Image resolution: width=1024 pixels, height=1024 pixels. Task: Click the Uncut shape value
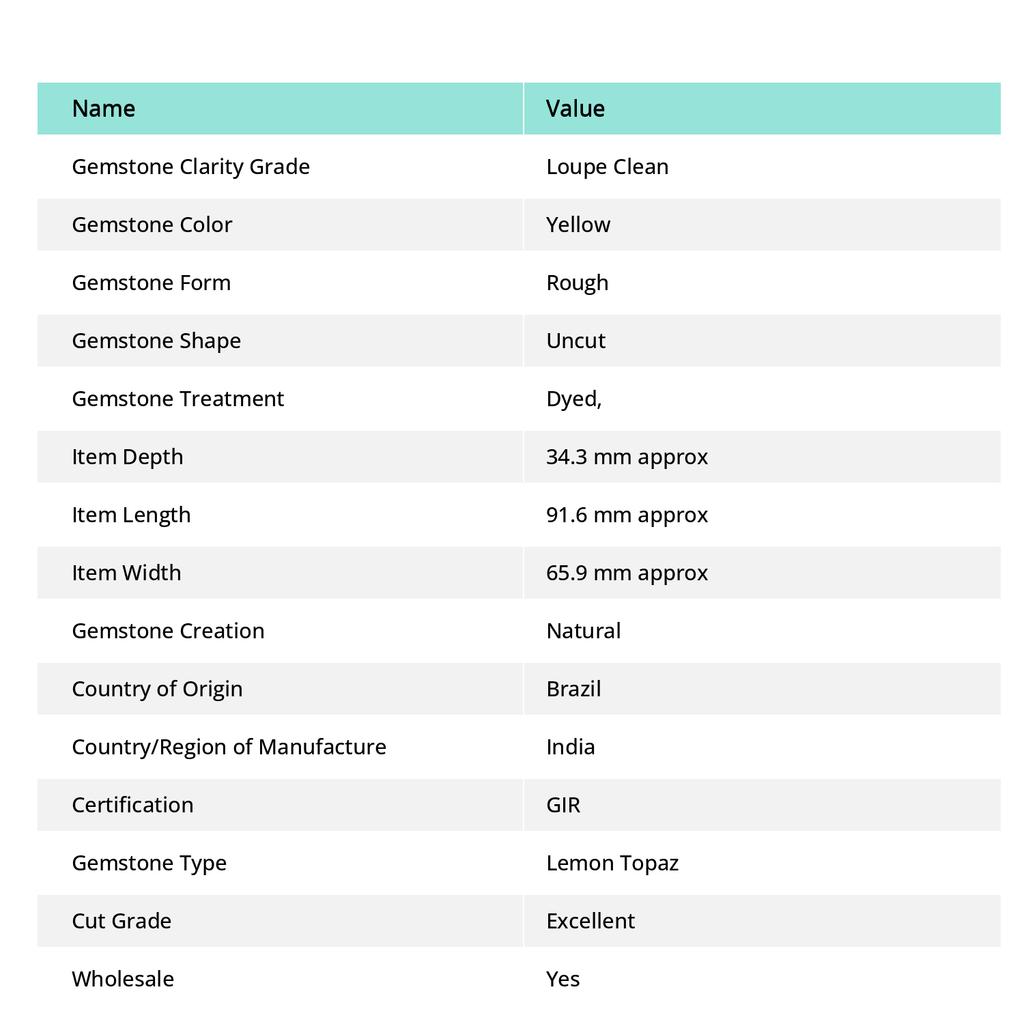coord(576,341)
